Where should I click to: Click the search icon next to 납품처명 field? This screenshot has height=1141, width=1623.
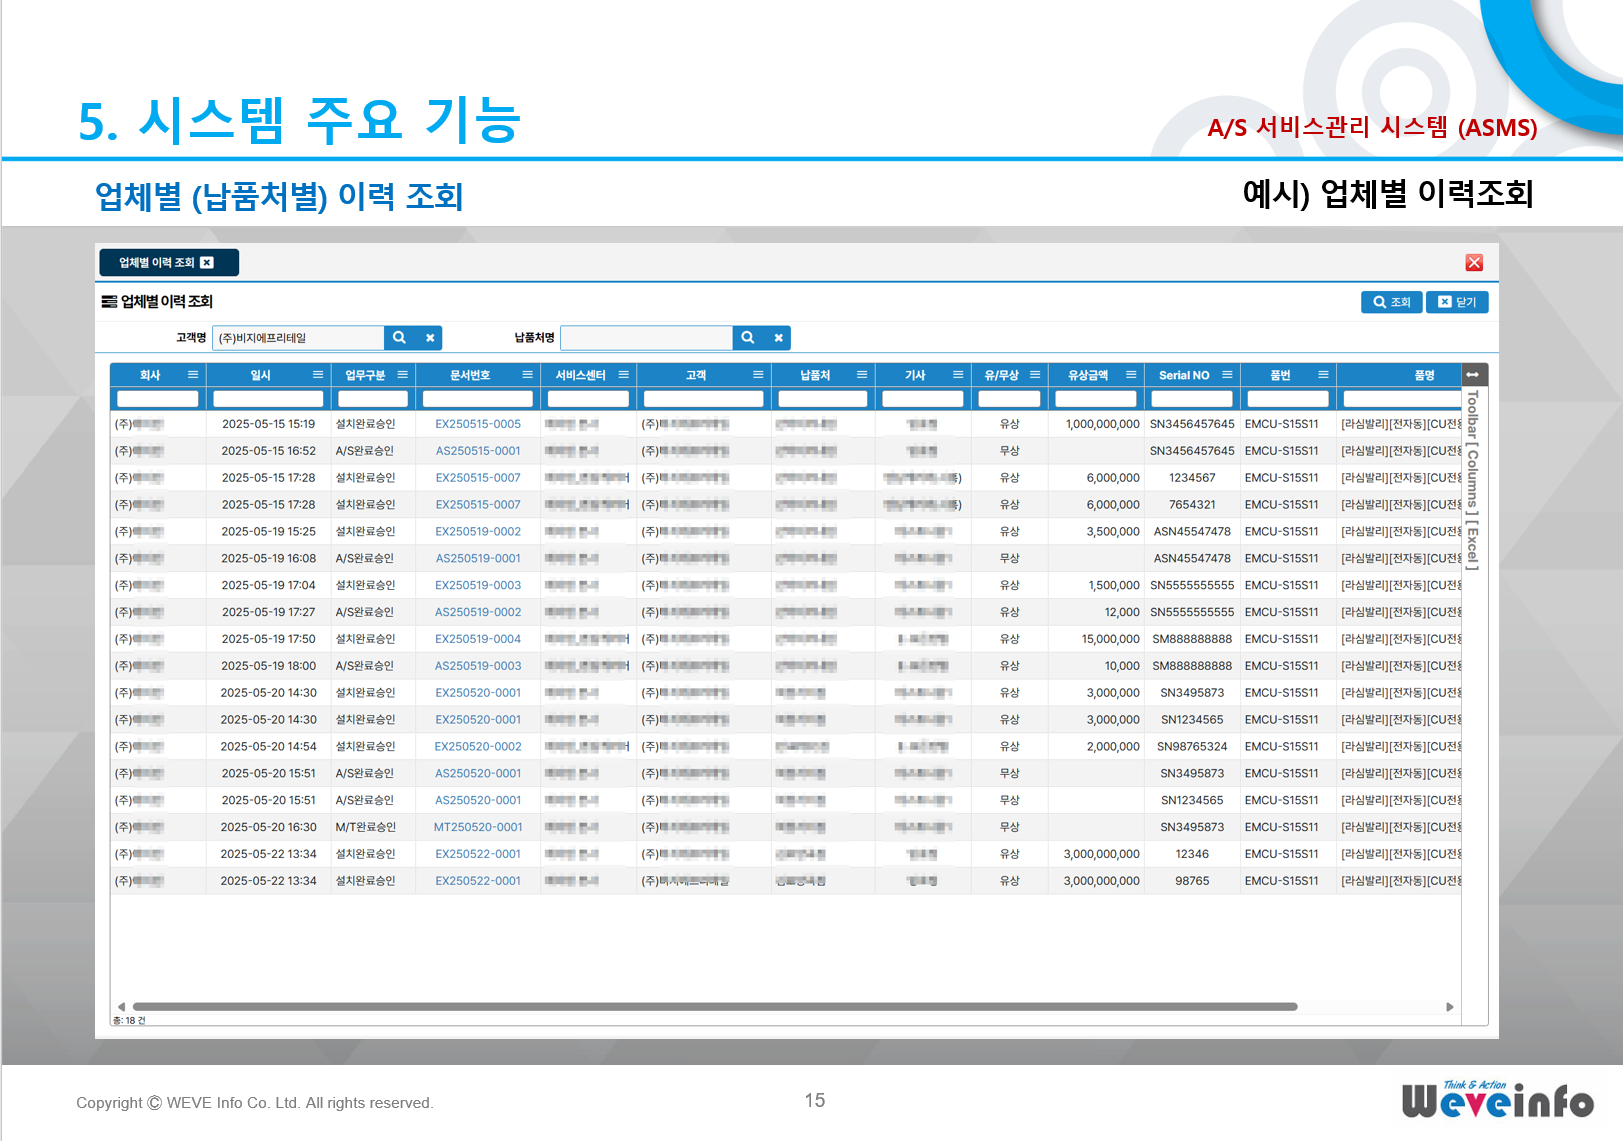[x=747, y=338]
